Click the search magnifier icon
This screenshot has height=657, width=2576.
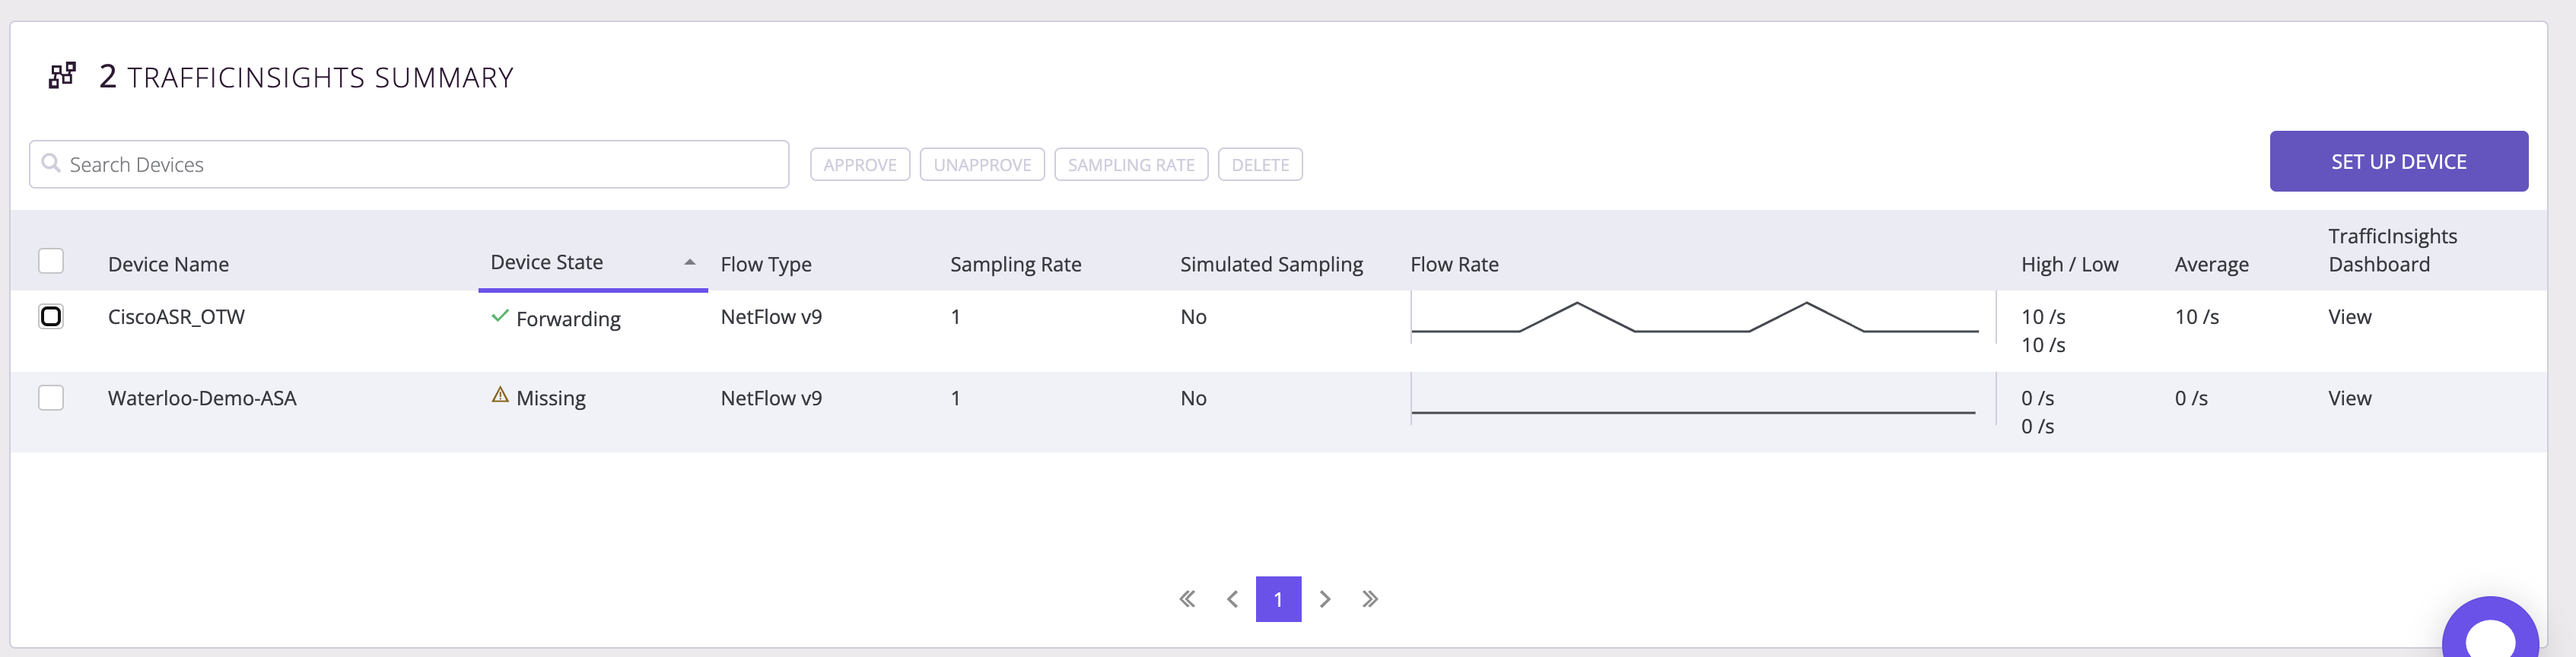51,163
